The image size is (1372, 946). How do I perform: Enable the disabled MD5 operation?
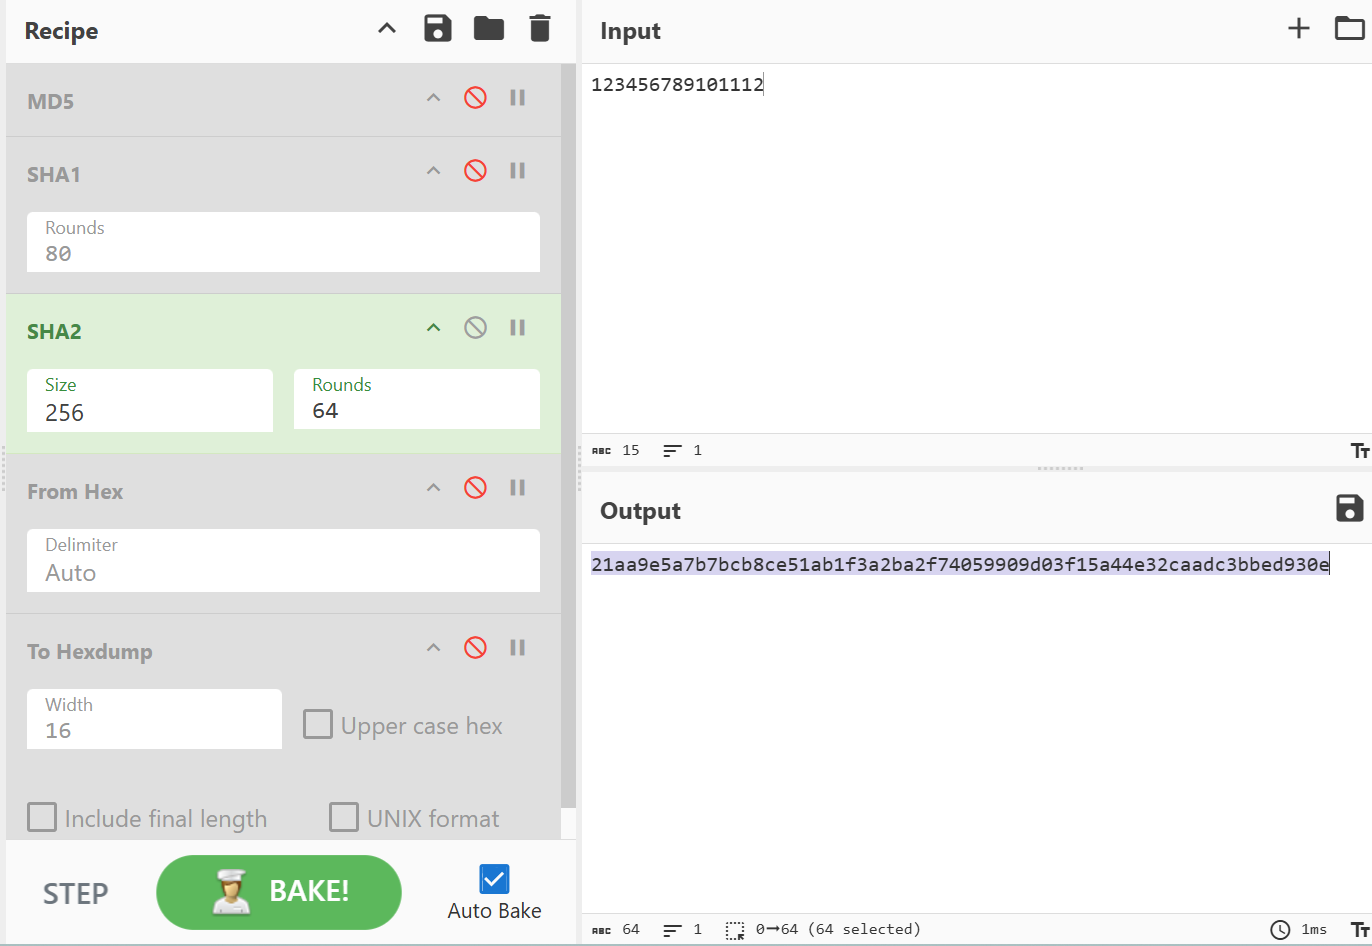pyautogui.click(x=475, y=98)
